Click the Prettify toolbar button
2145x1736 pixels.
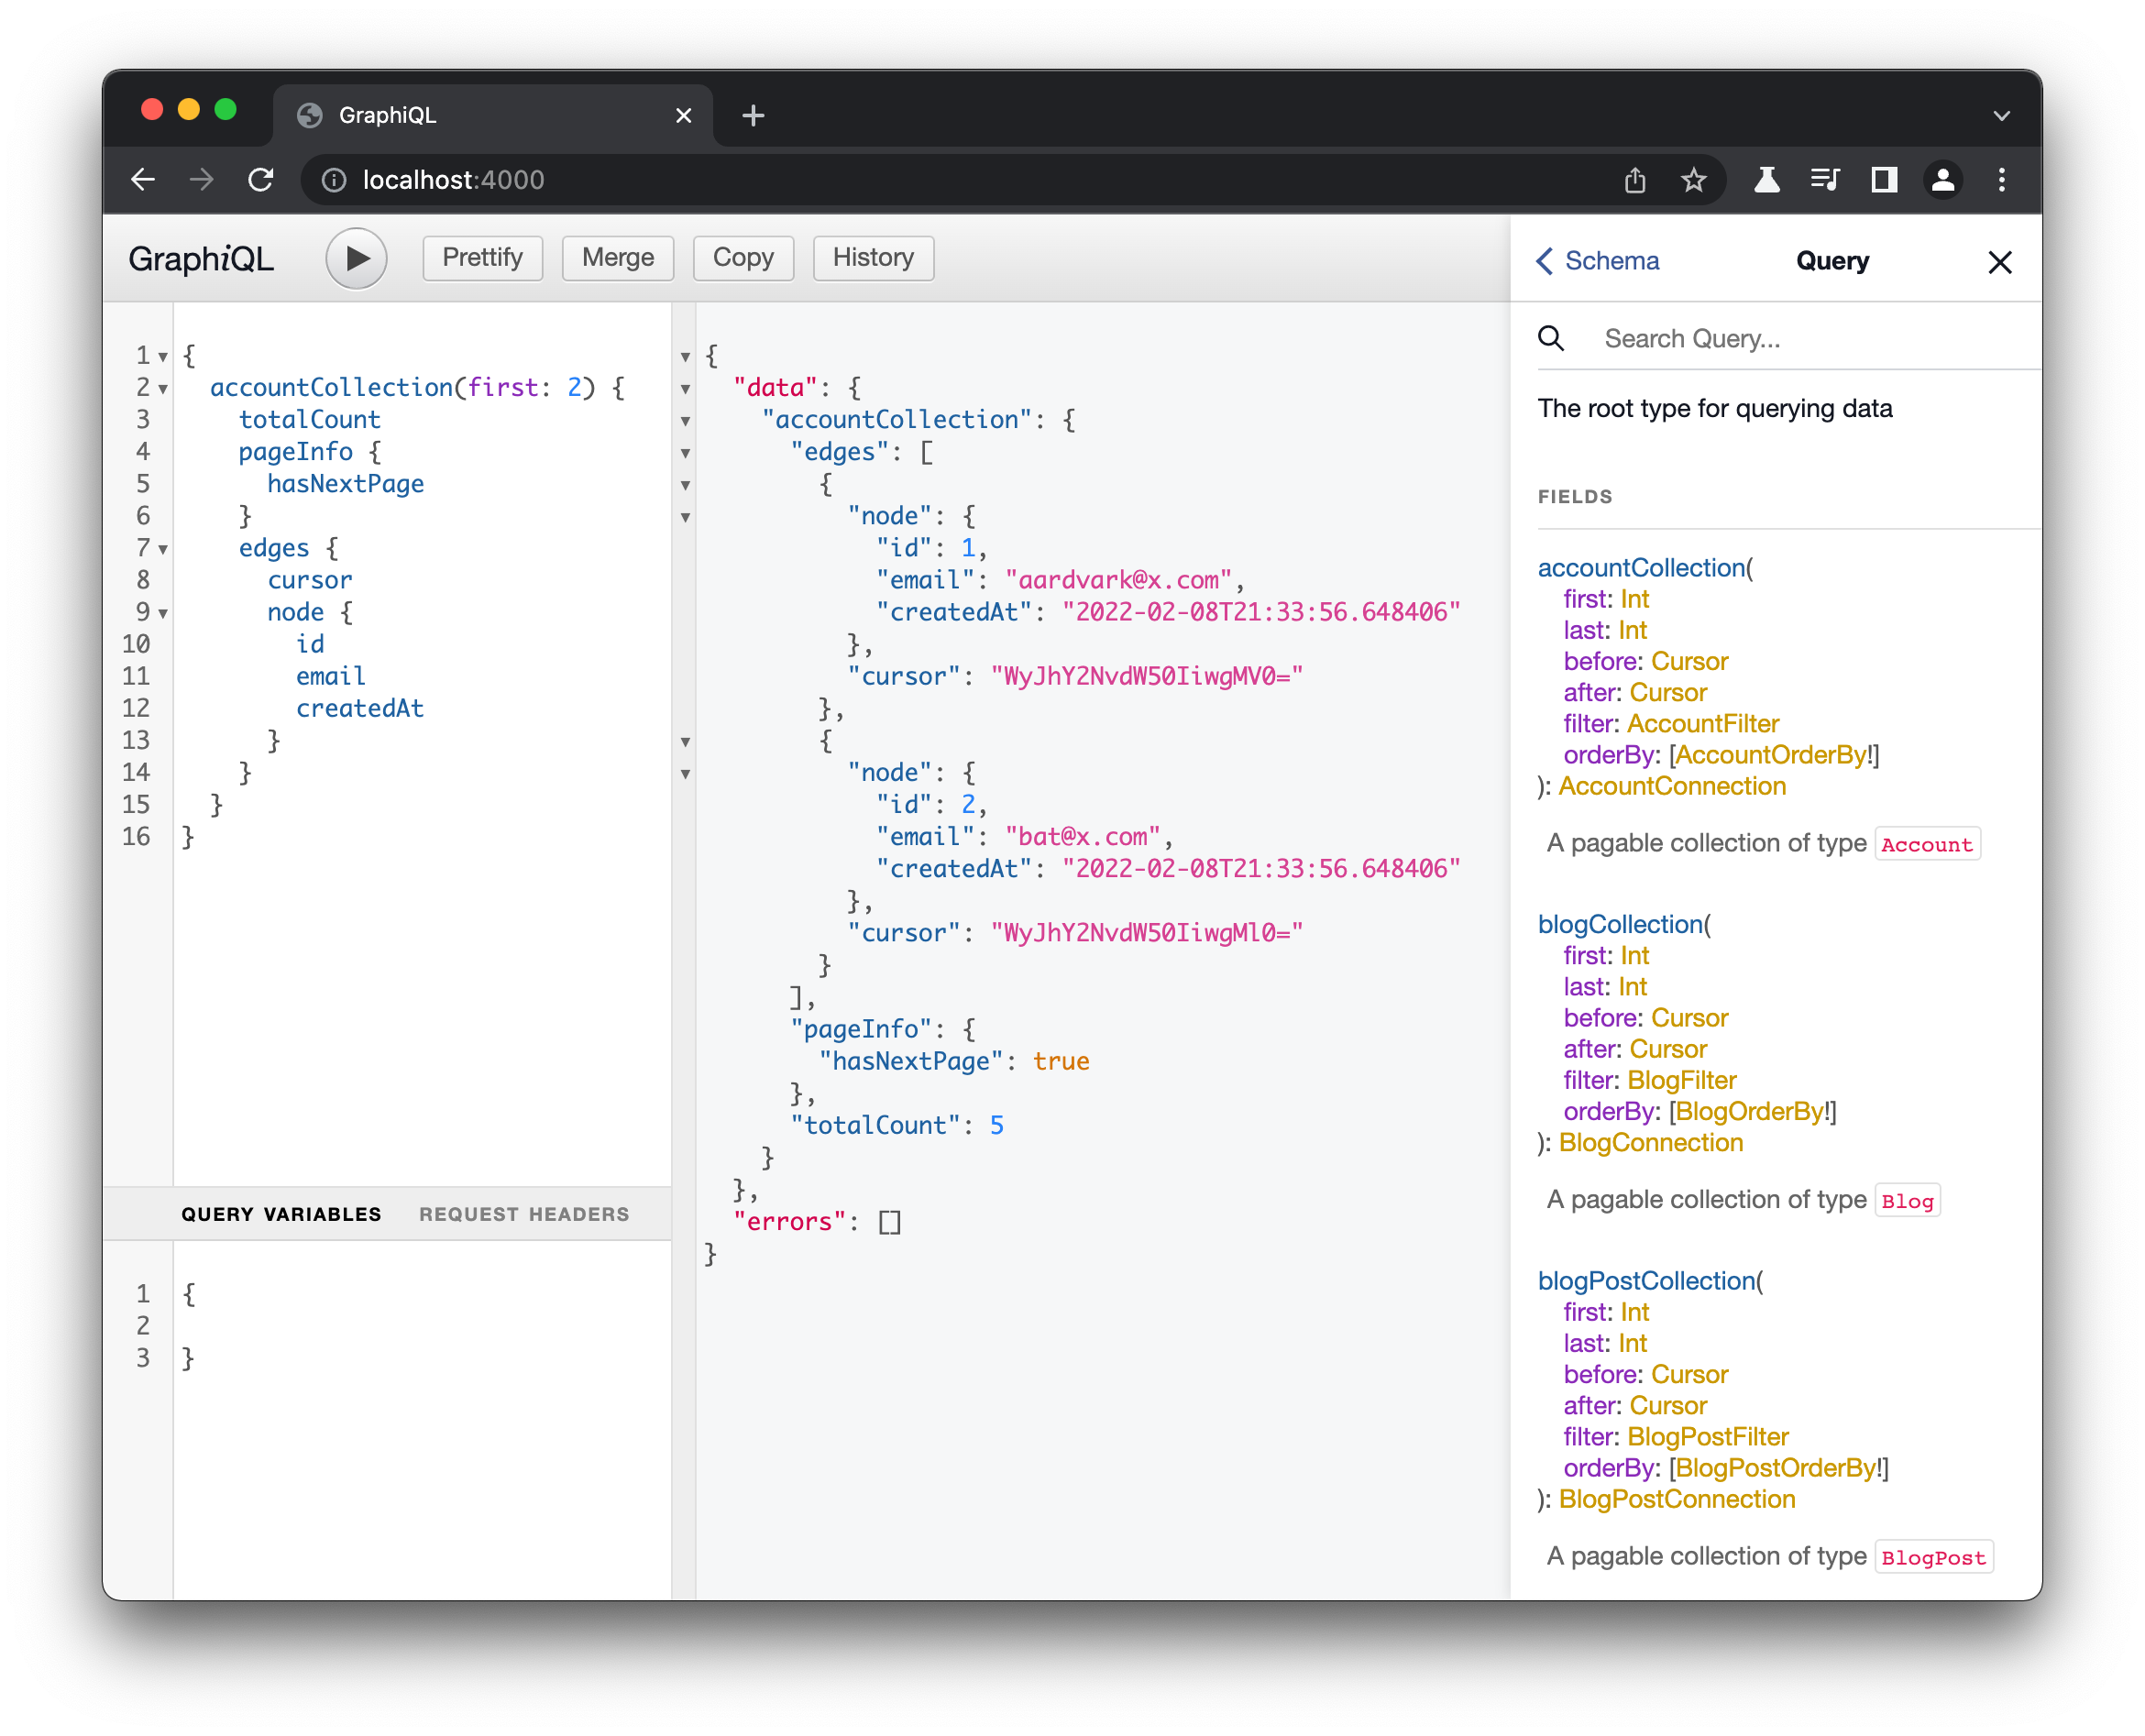click(484, 257)
